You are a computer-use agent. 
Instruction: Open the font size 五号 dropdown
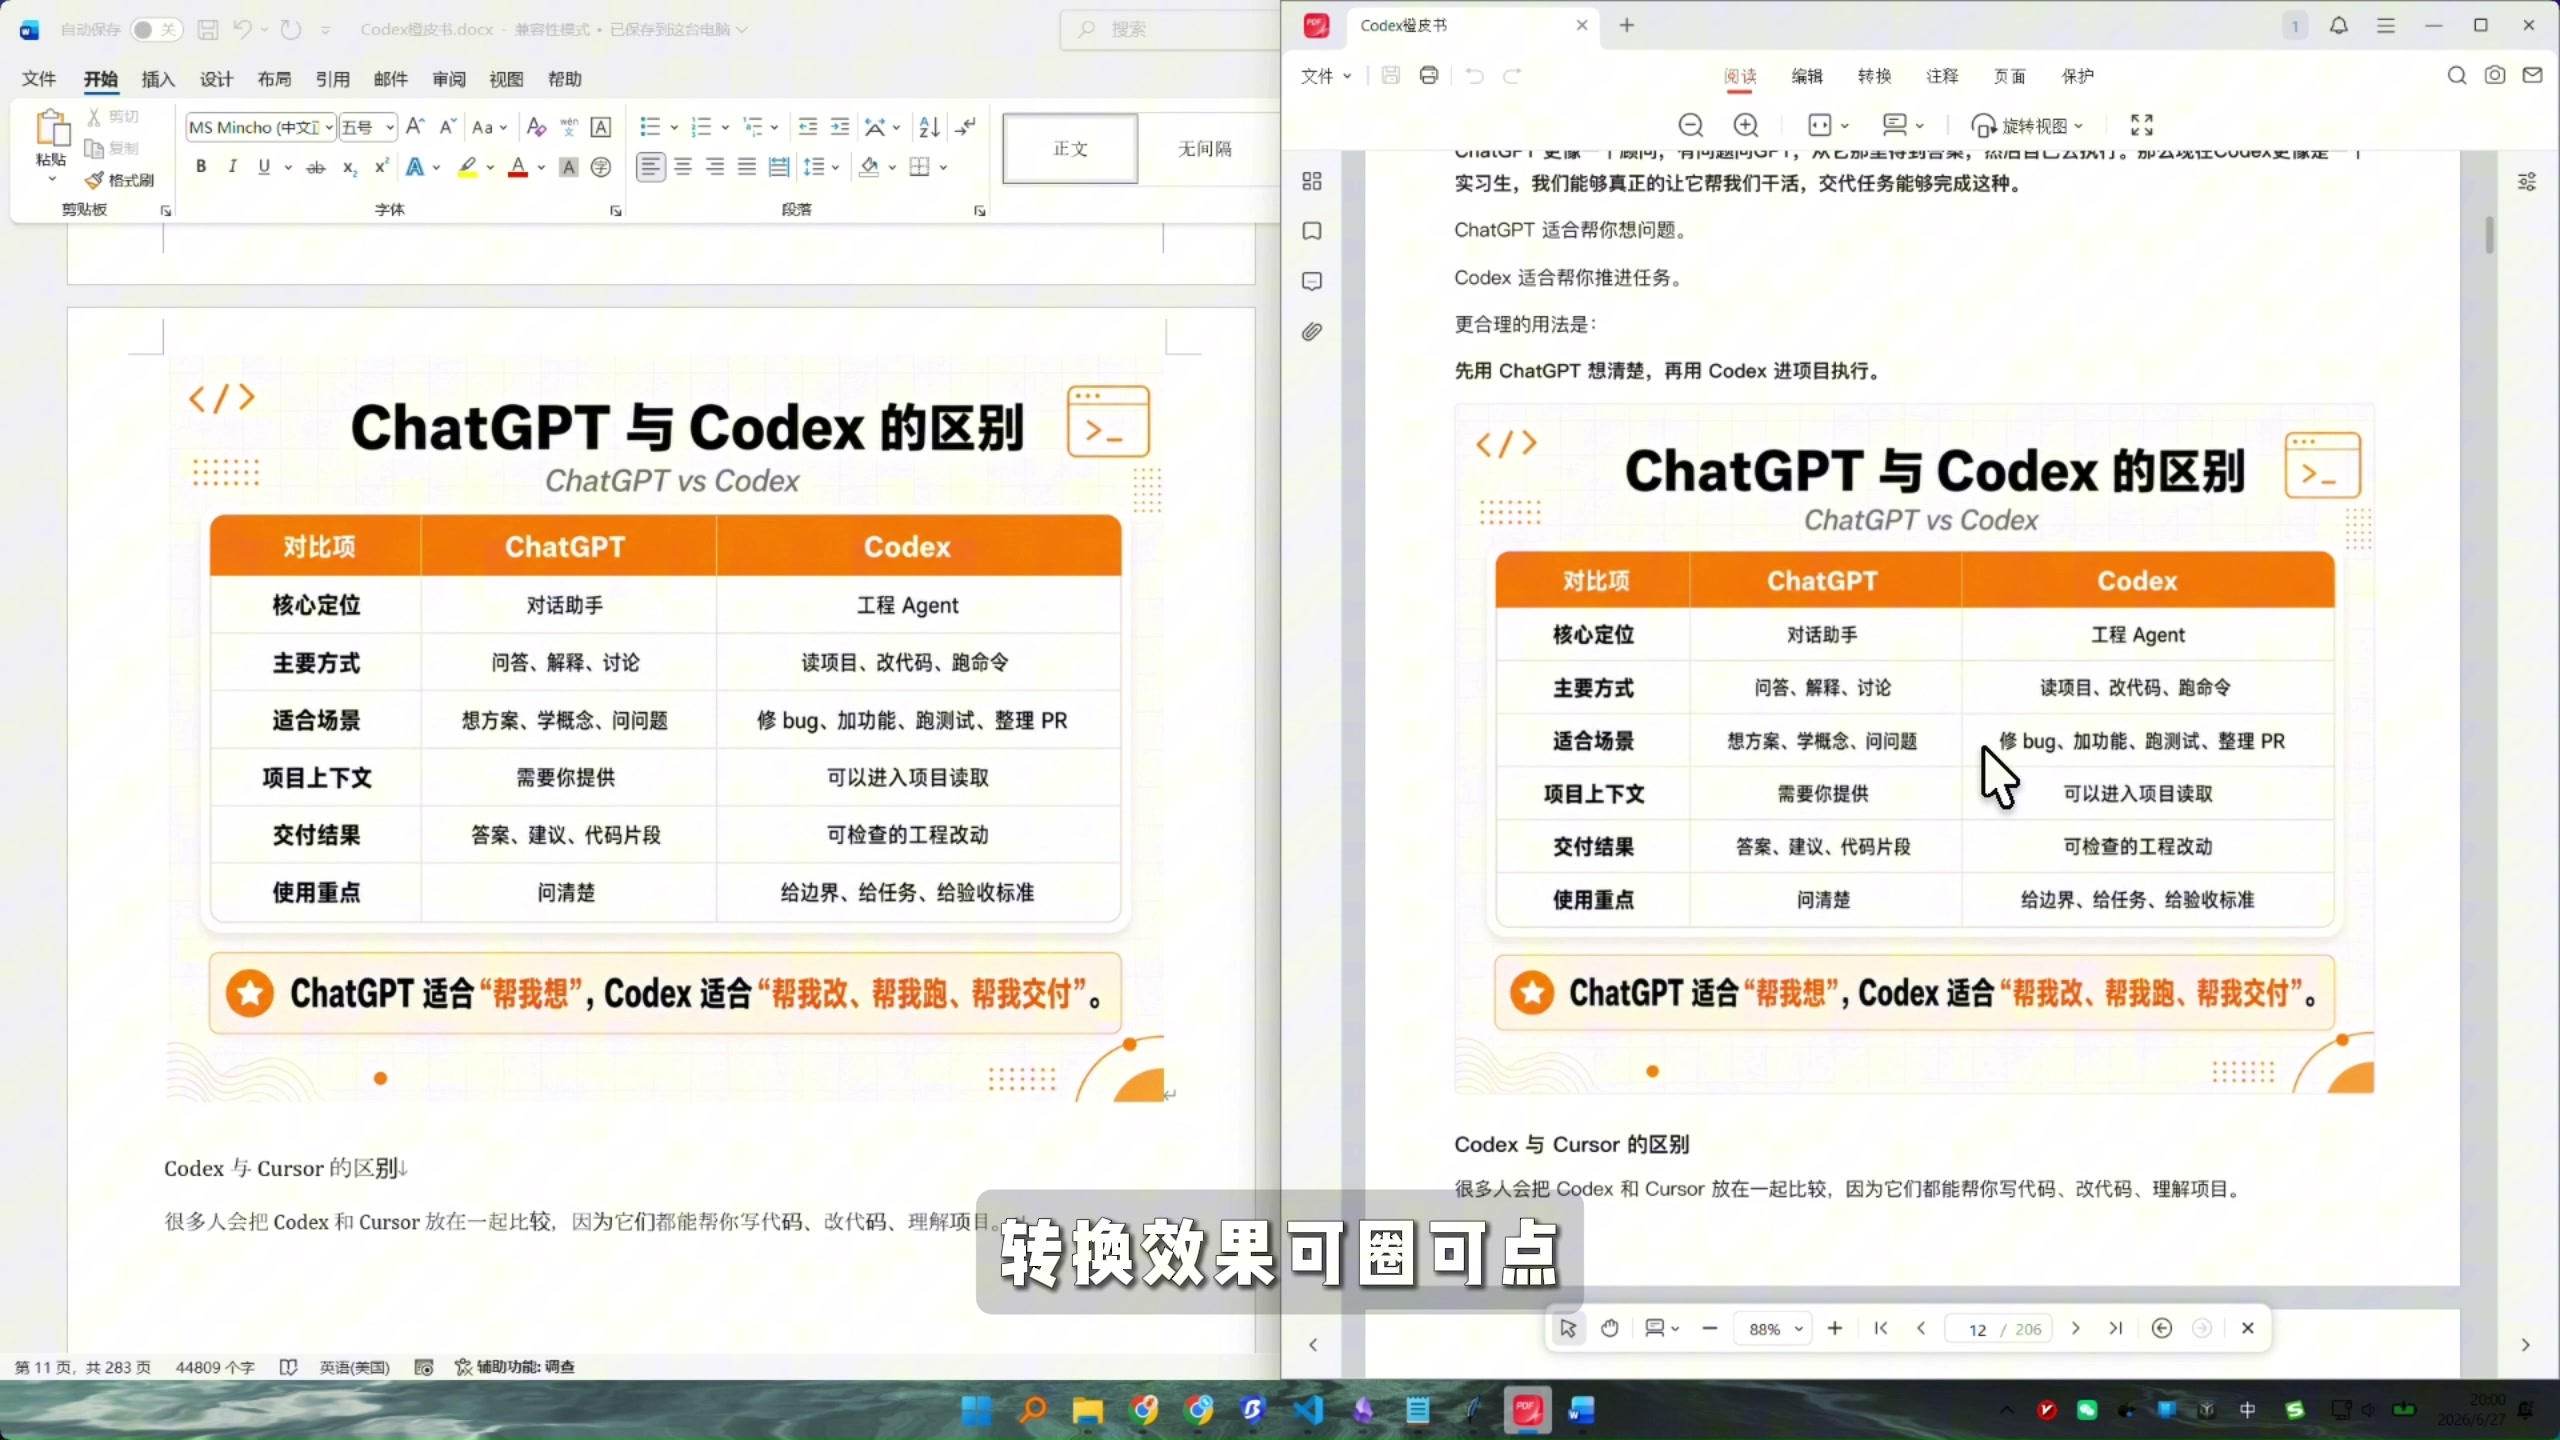[x=389, y=127]
